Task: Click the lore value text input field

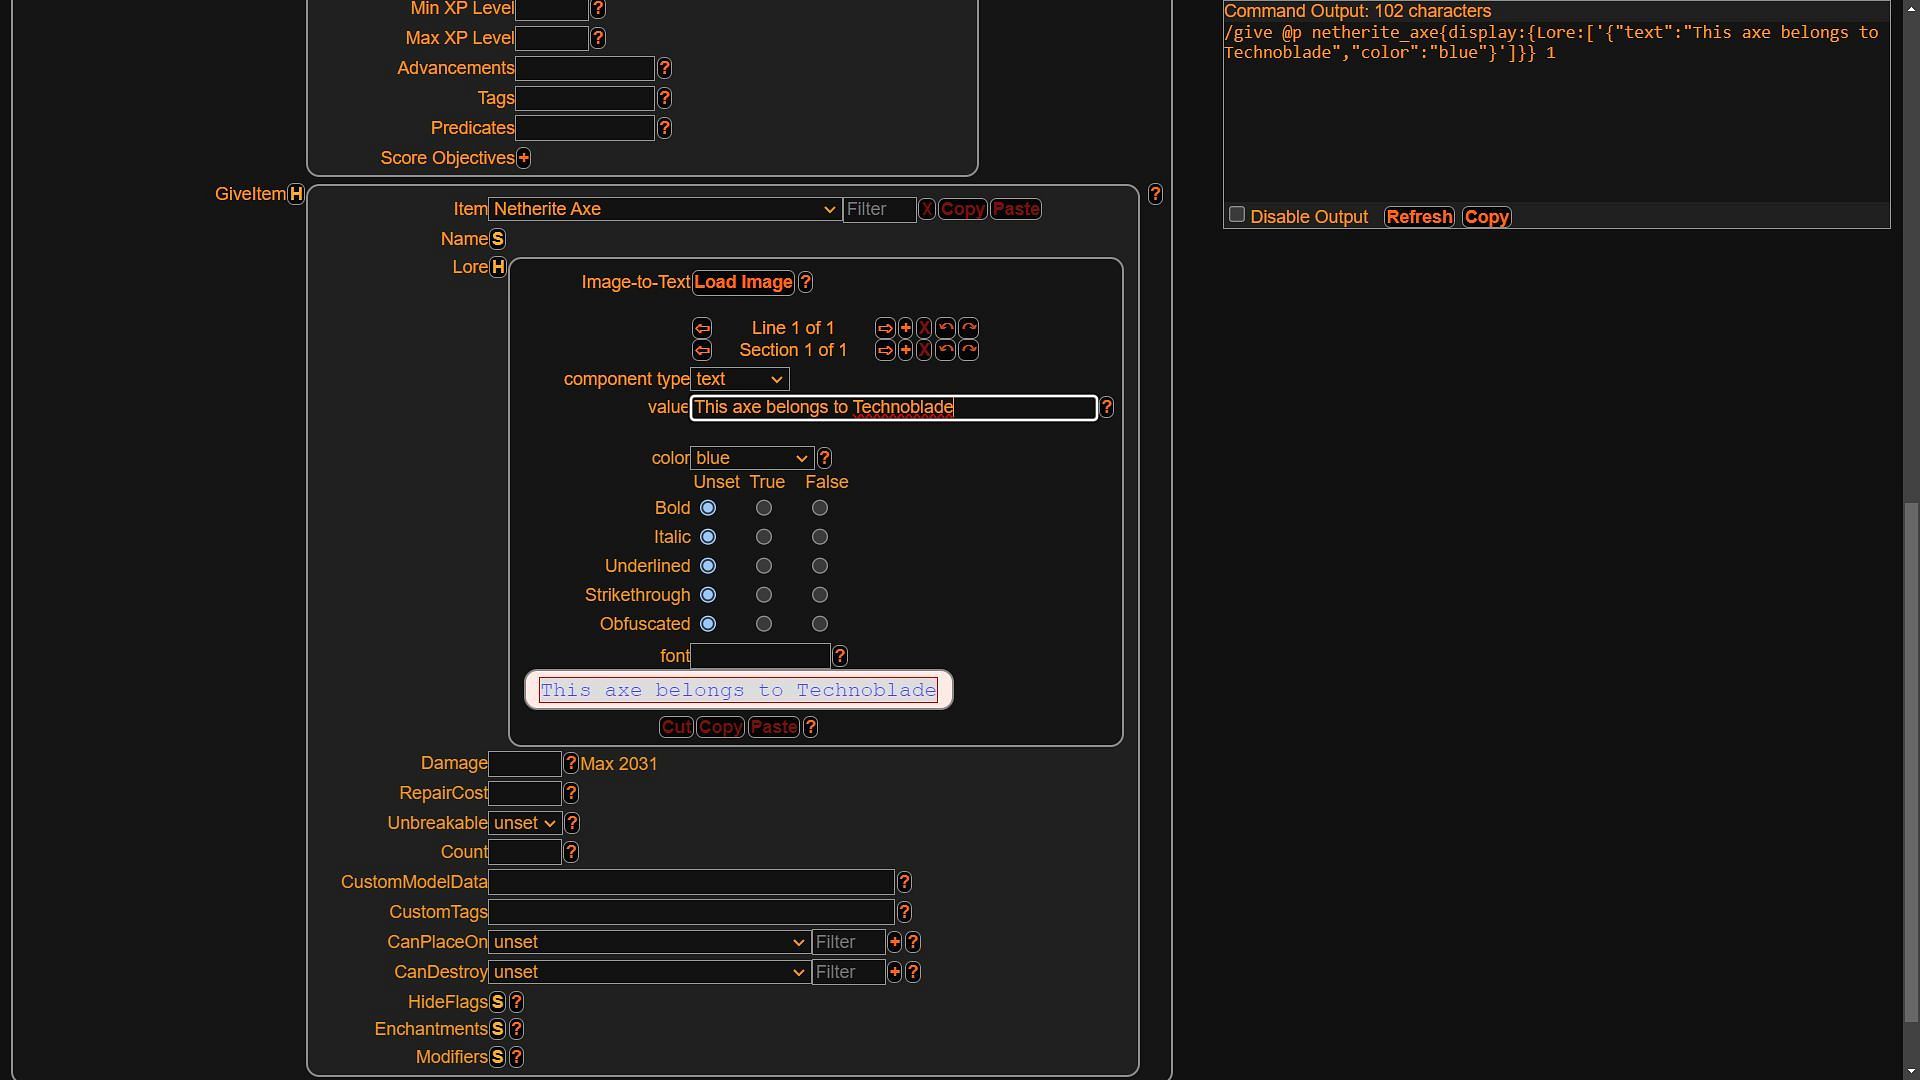Action: [894, 406]
